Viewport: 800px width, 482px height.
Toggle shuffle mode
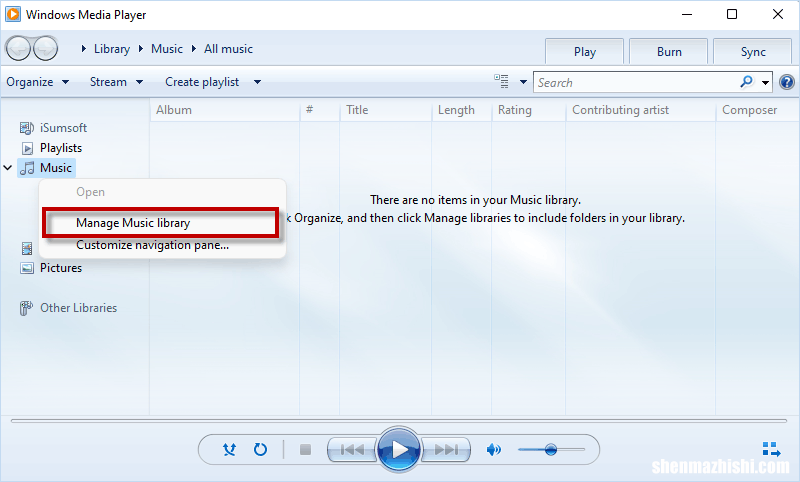(230, 449)
